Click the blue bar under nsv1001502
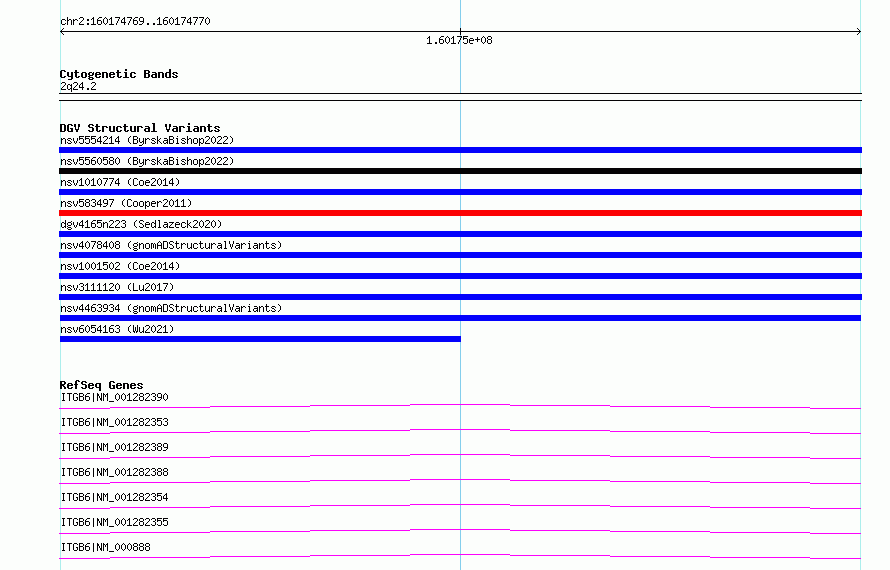Image resolution: width=890 pixels, height=570 pixels. [460, 276]
